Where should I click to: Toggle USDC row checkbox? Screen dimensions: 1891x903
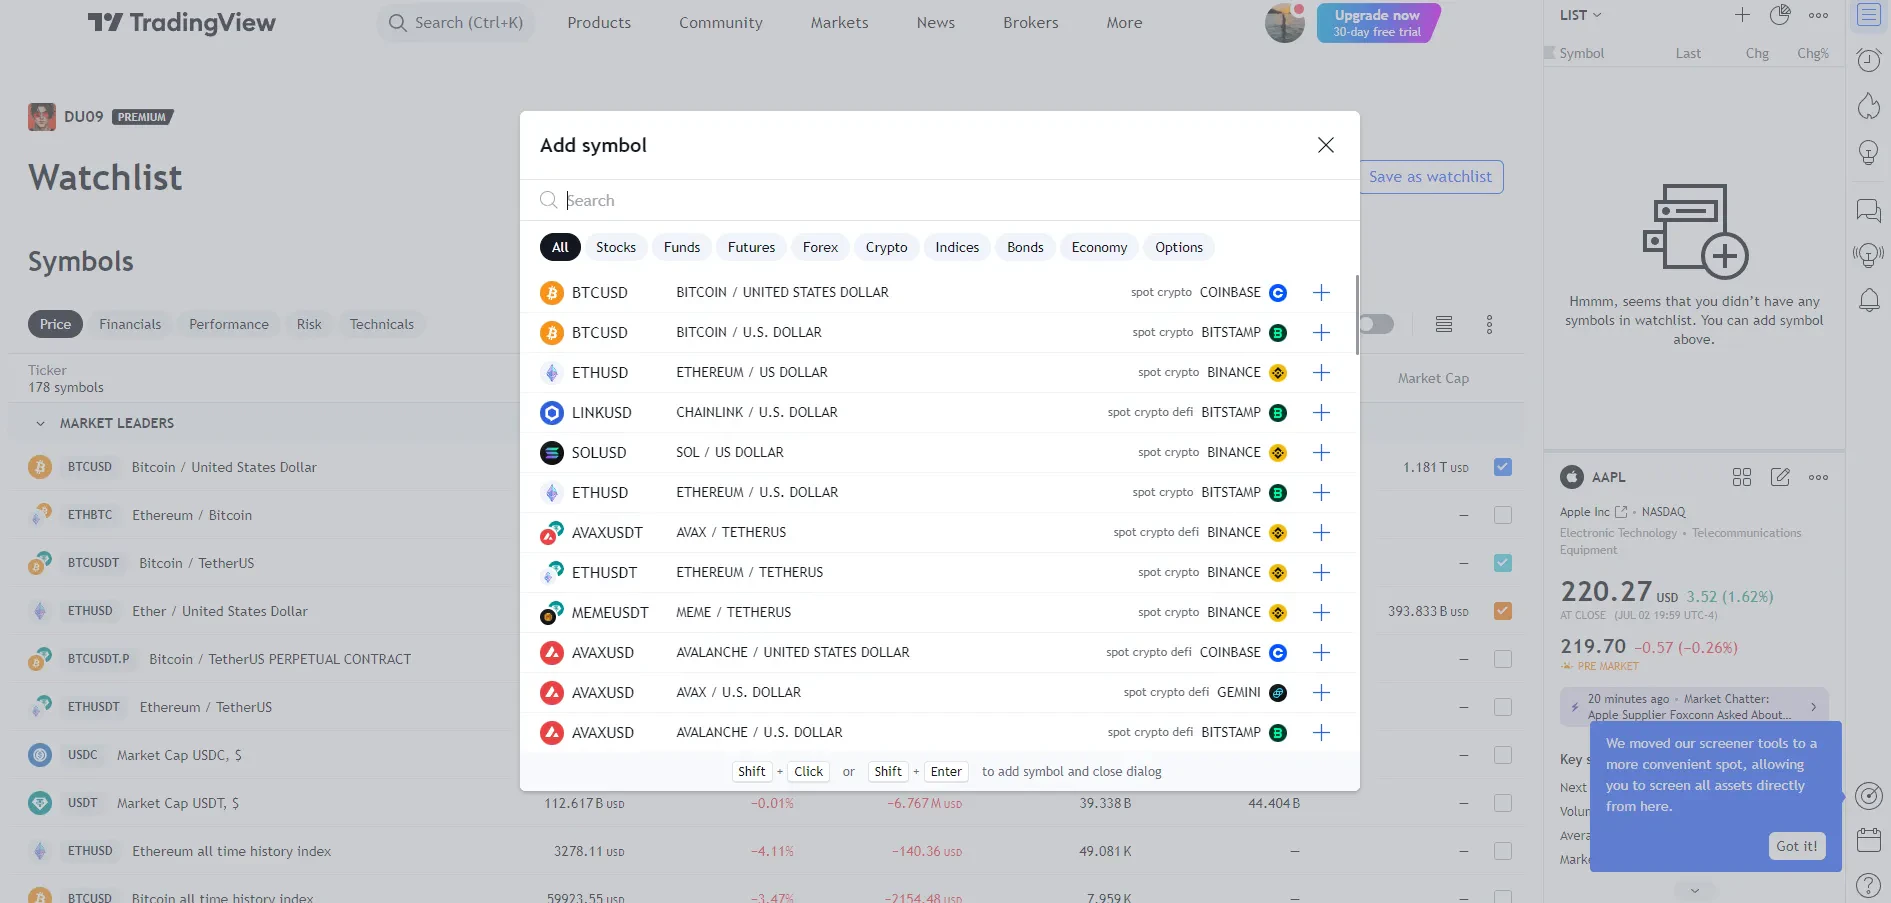(x=1502, y=755)
